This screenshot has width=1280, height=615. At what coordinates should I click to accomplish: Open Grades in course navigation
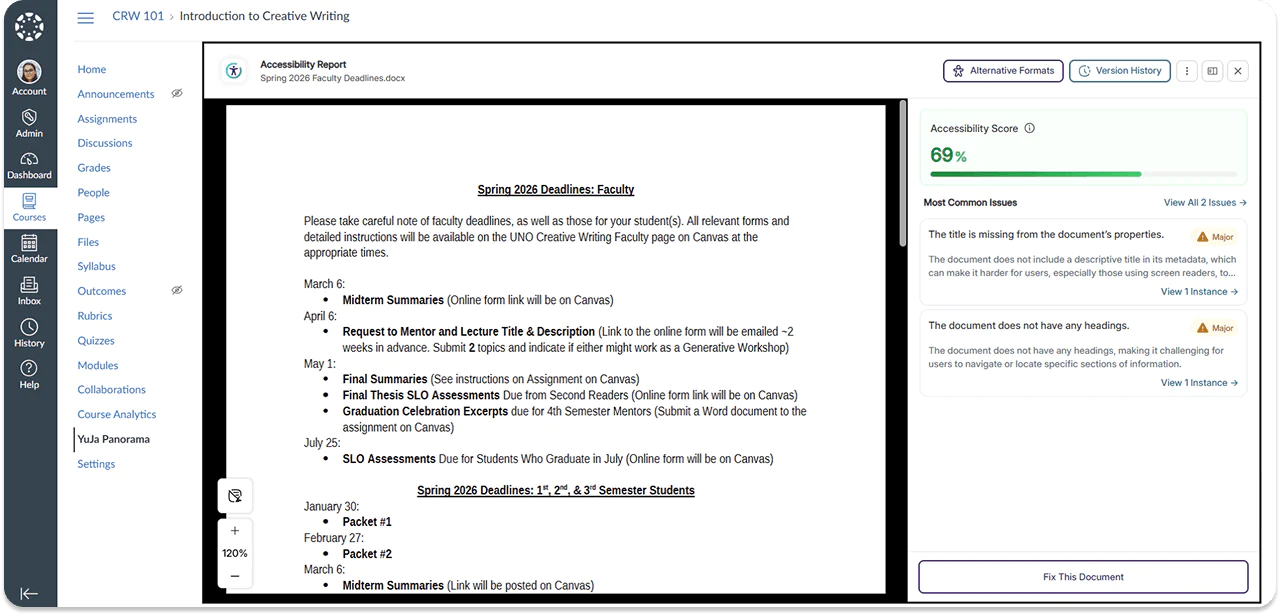(x=94, y=168)
